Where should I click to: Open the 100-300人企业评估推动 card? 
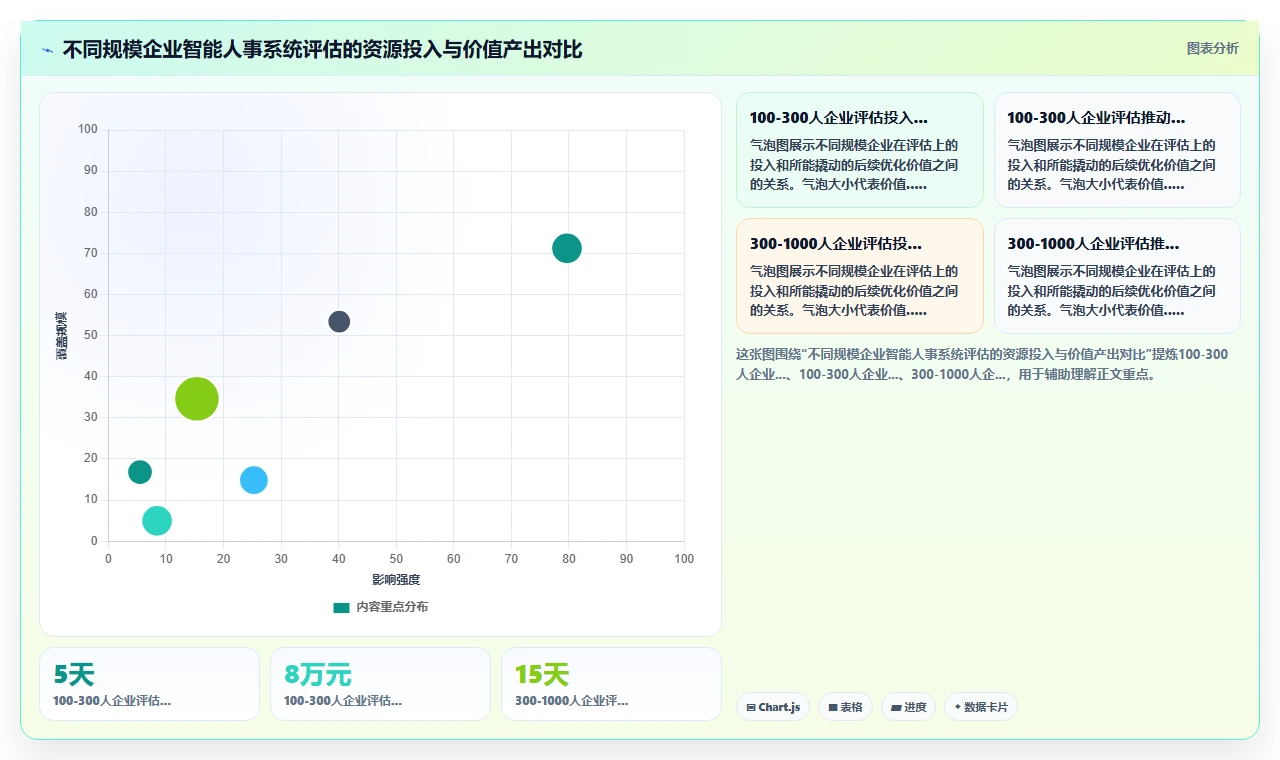tap(1117, 150)
